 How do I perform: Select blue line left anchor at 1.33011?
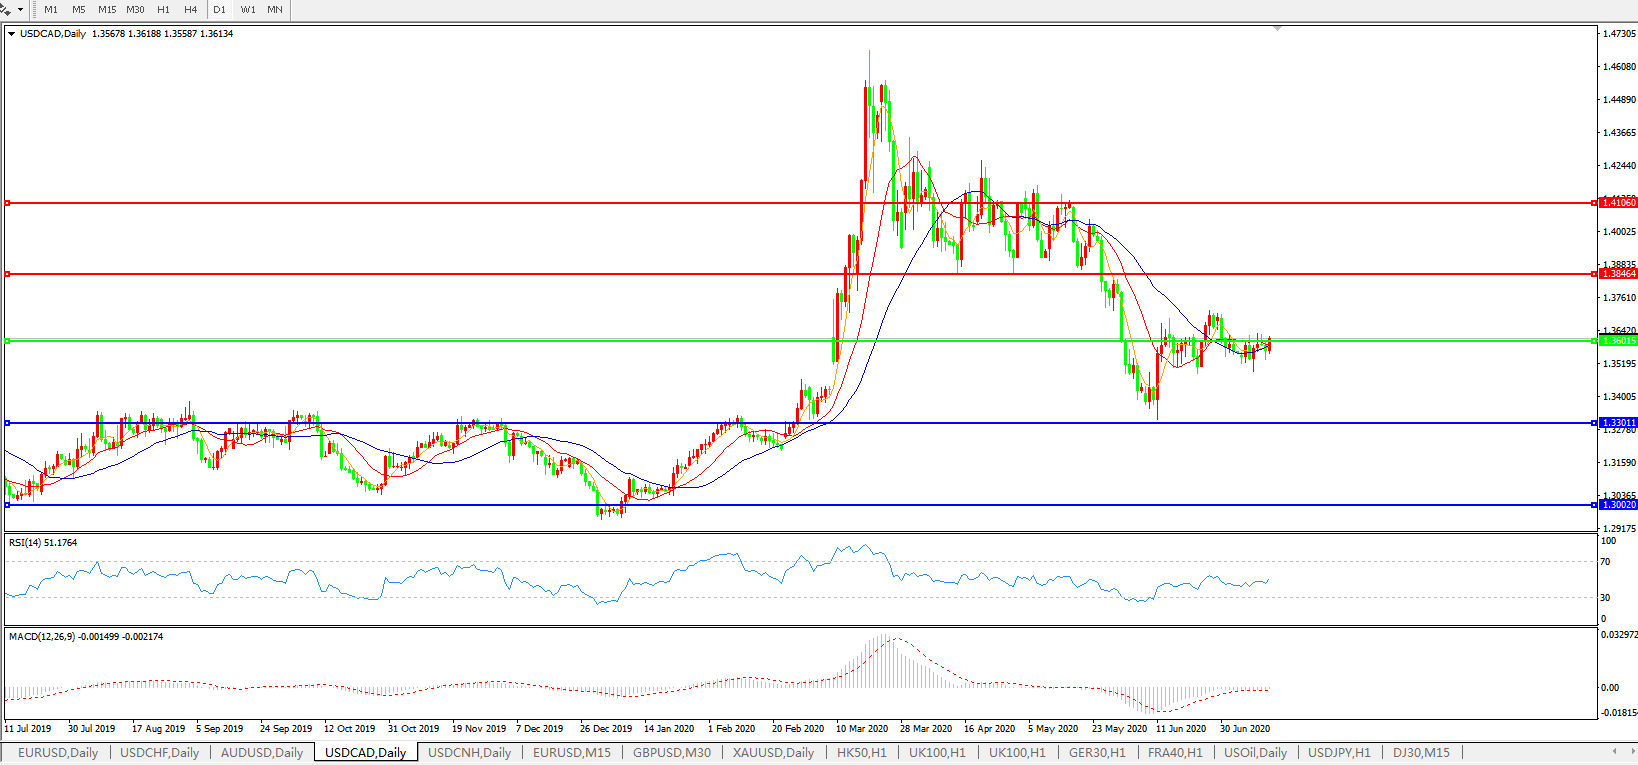click(8, 423)
